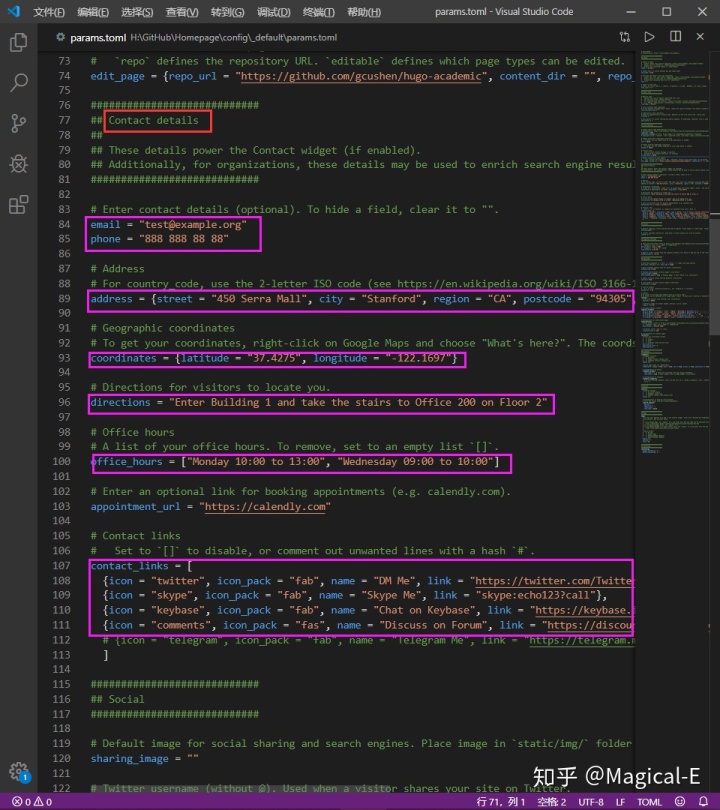The width and height of the screenshot is (720, 810).
Task: Click the appointment_url key
Action: [x=135, y=507]
